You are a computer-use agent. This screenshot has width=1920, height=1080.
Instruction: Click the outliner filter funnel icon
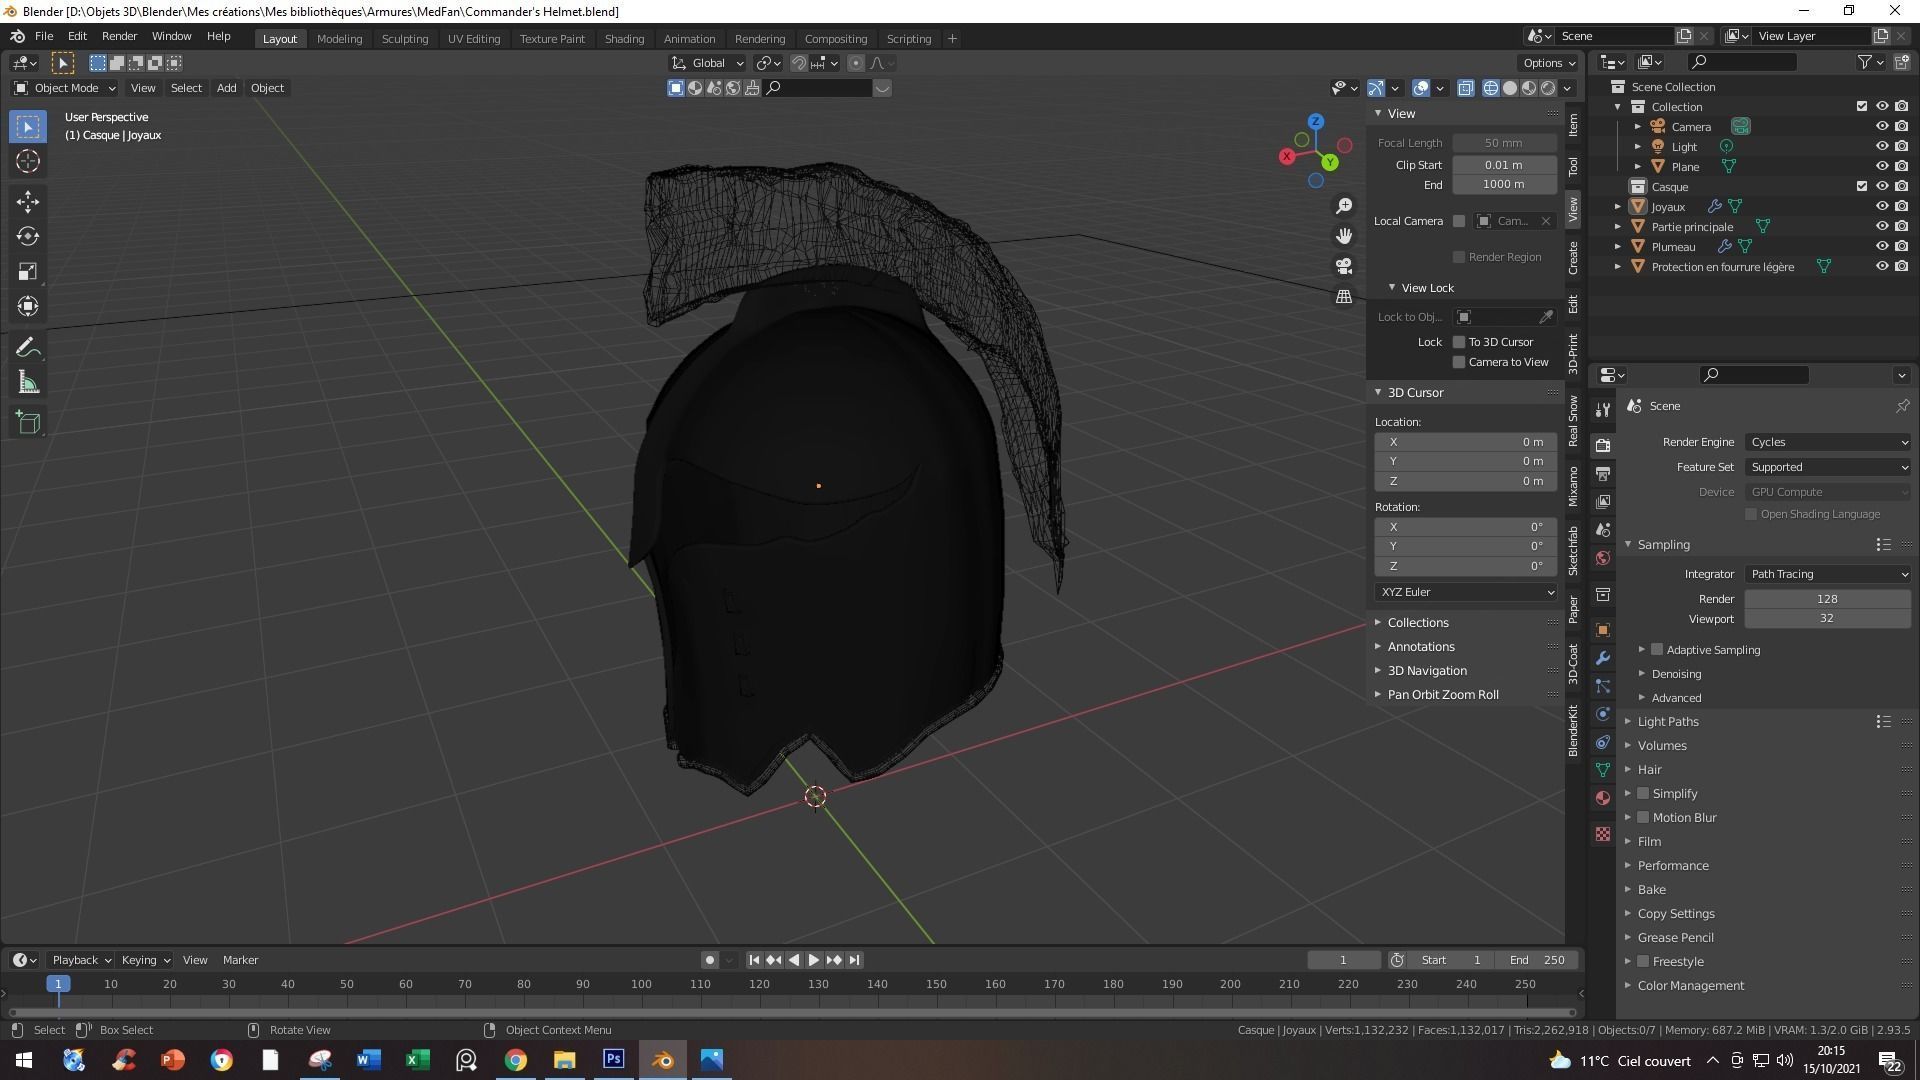(1865, 62)
